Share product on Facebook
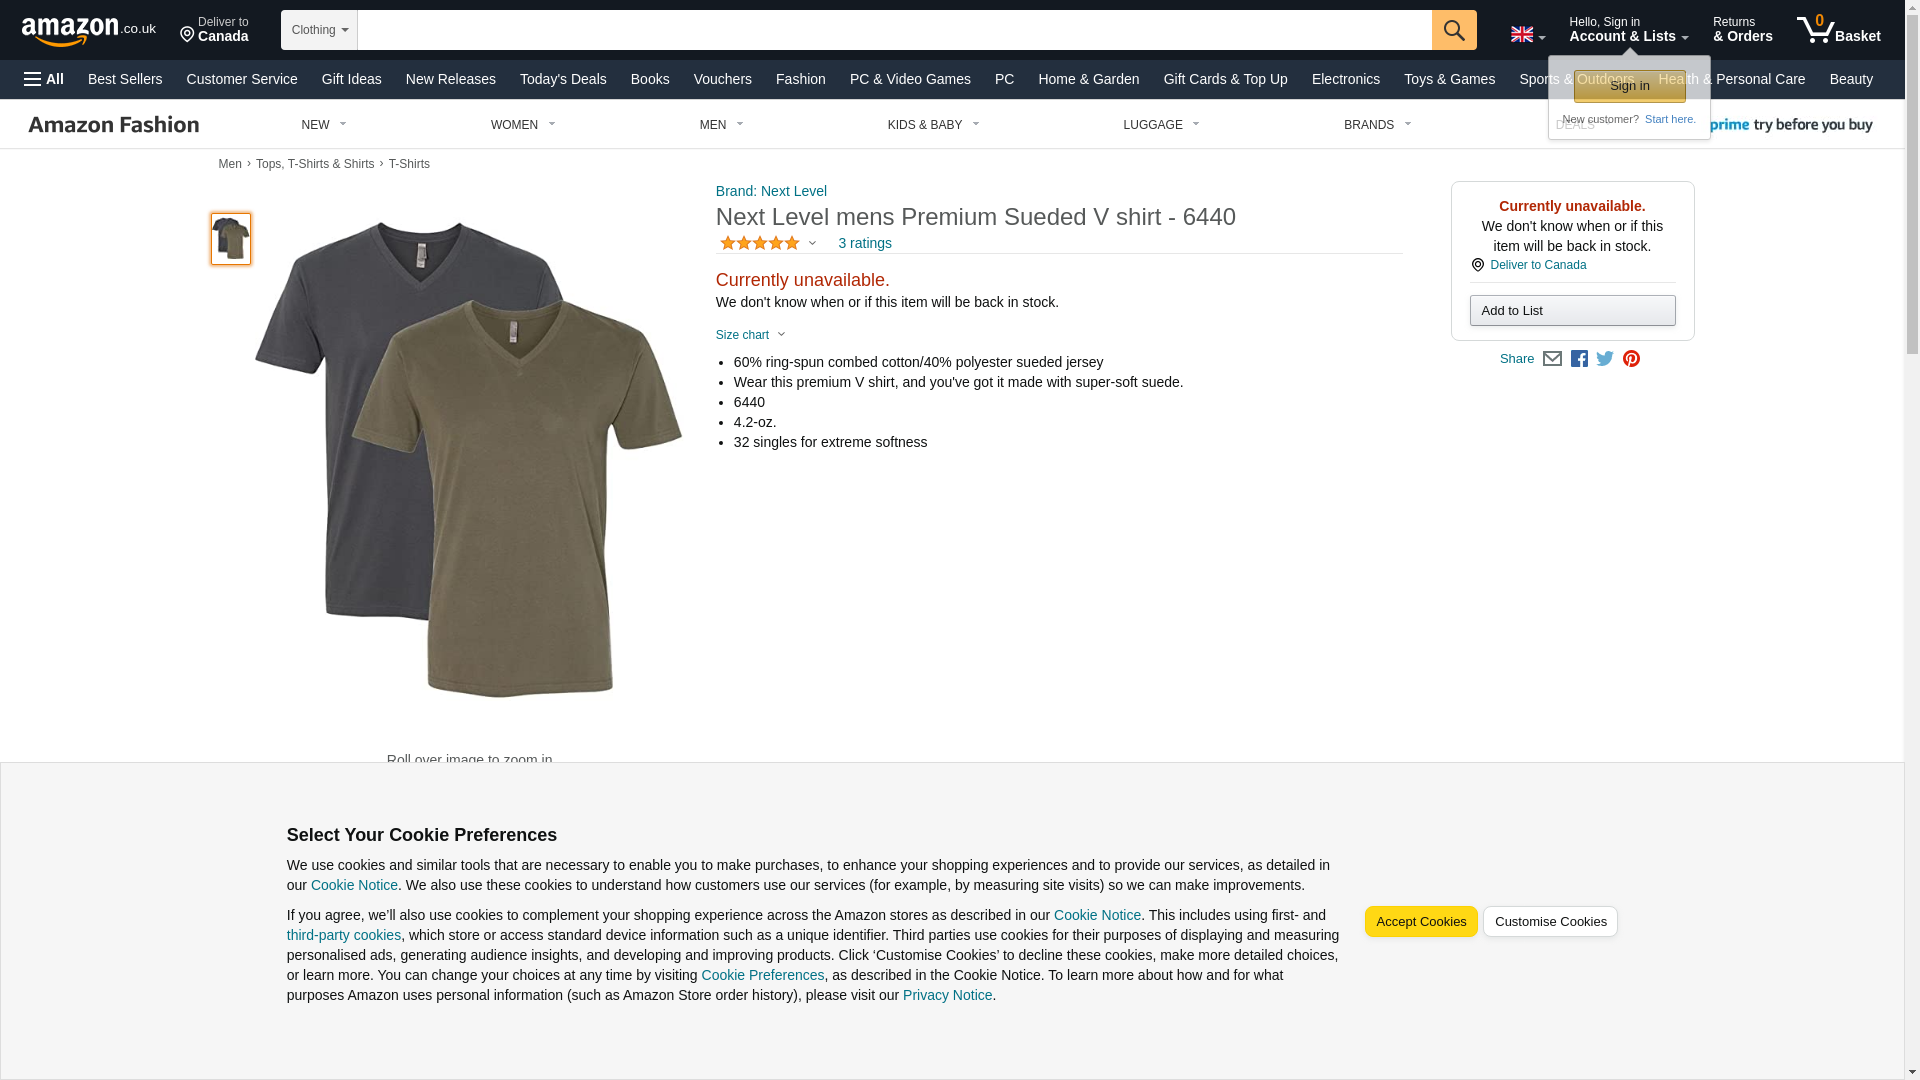Screen dimensions: 1920x1080 tap(1579, 359)
